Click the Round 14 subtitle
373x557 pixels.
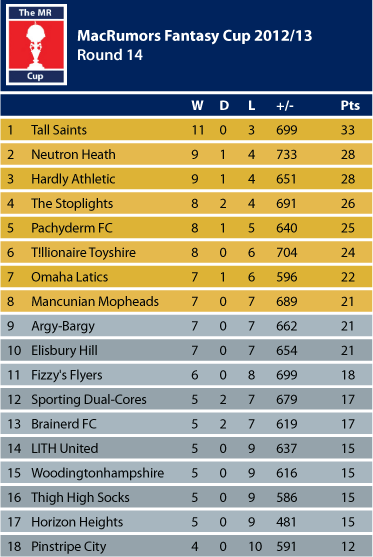coord(110,55)
